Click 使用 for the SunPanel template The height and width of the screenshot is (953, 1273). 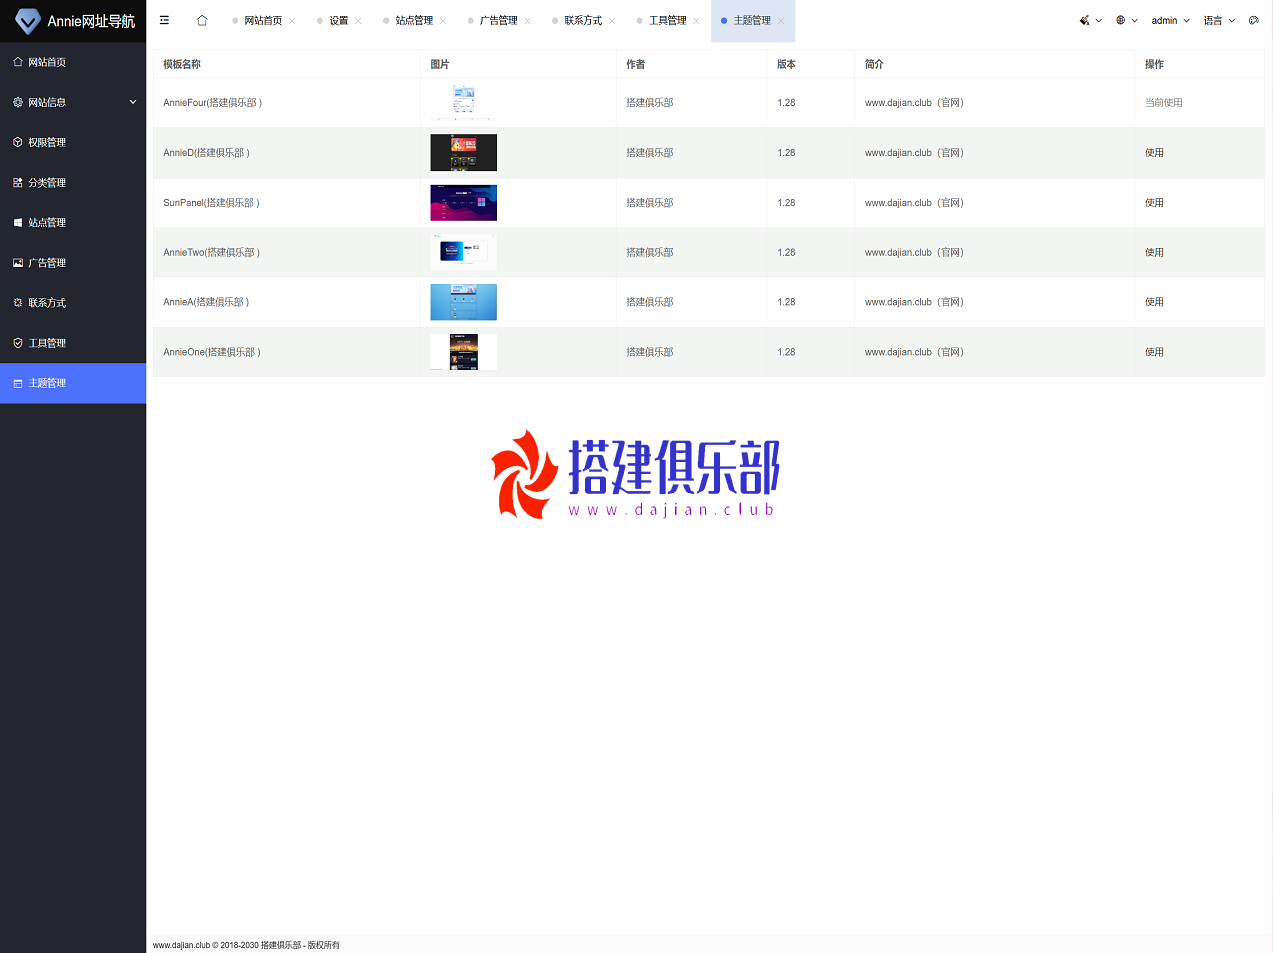[x=1154, y=203]
